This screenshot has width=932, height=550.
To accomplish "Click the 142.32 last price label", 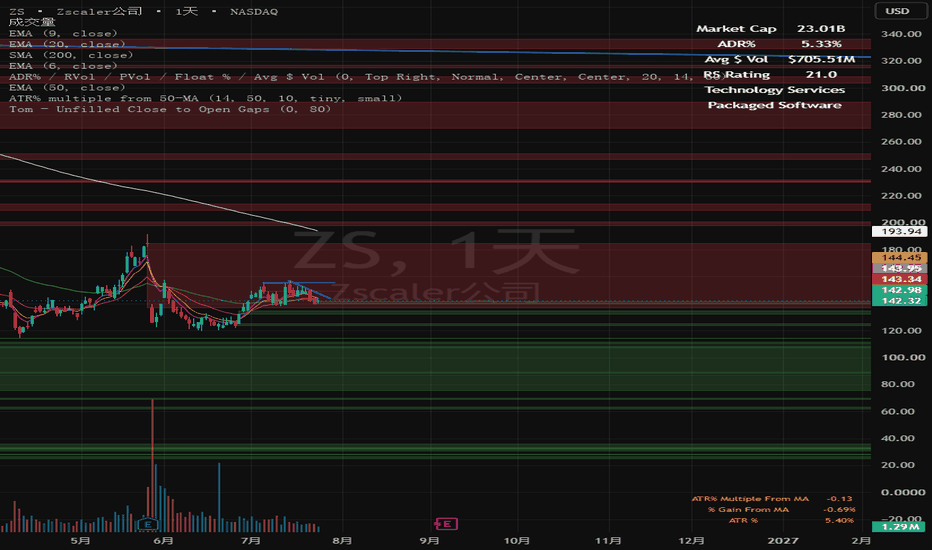I will coord(899,301).
